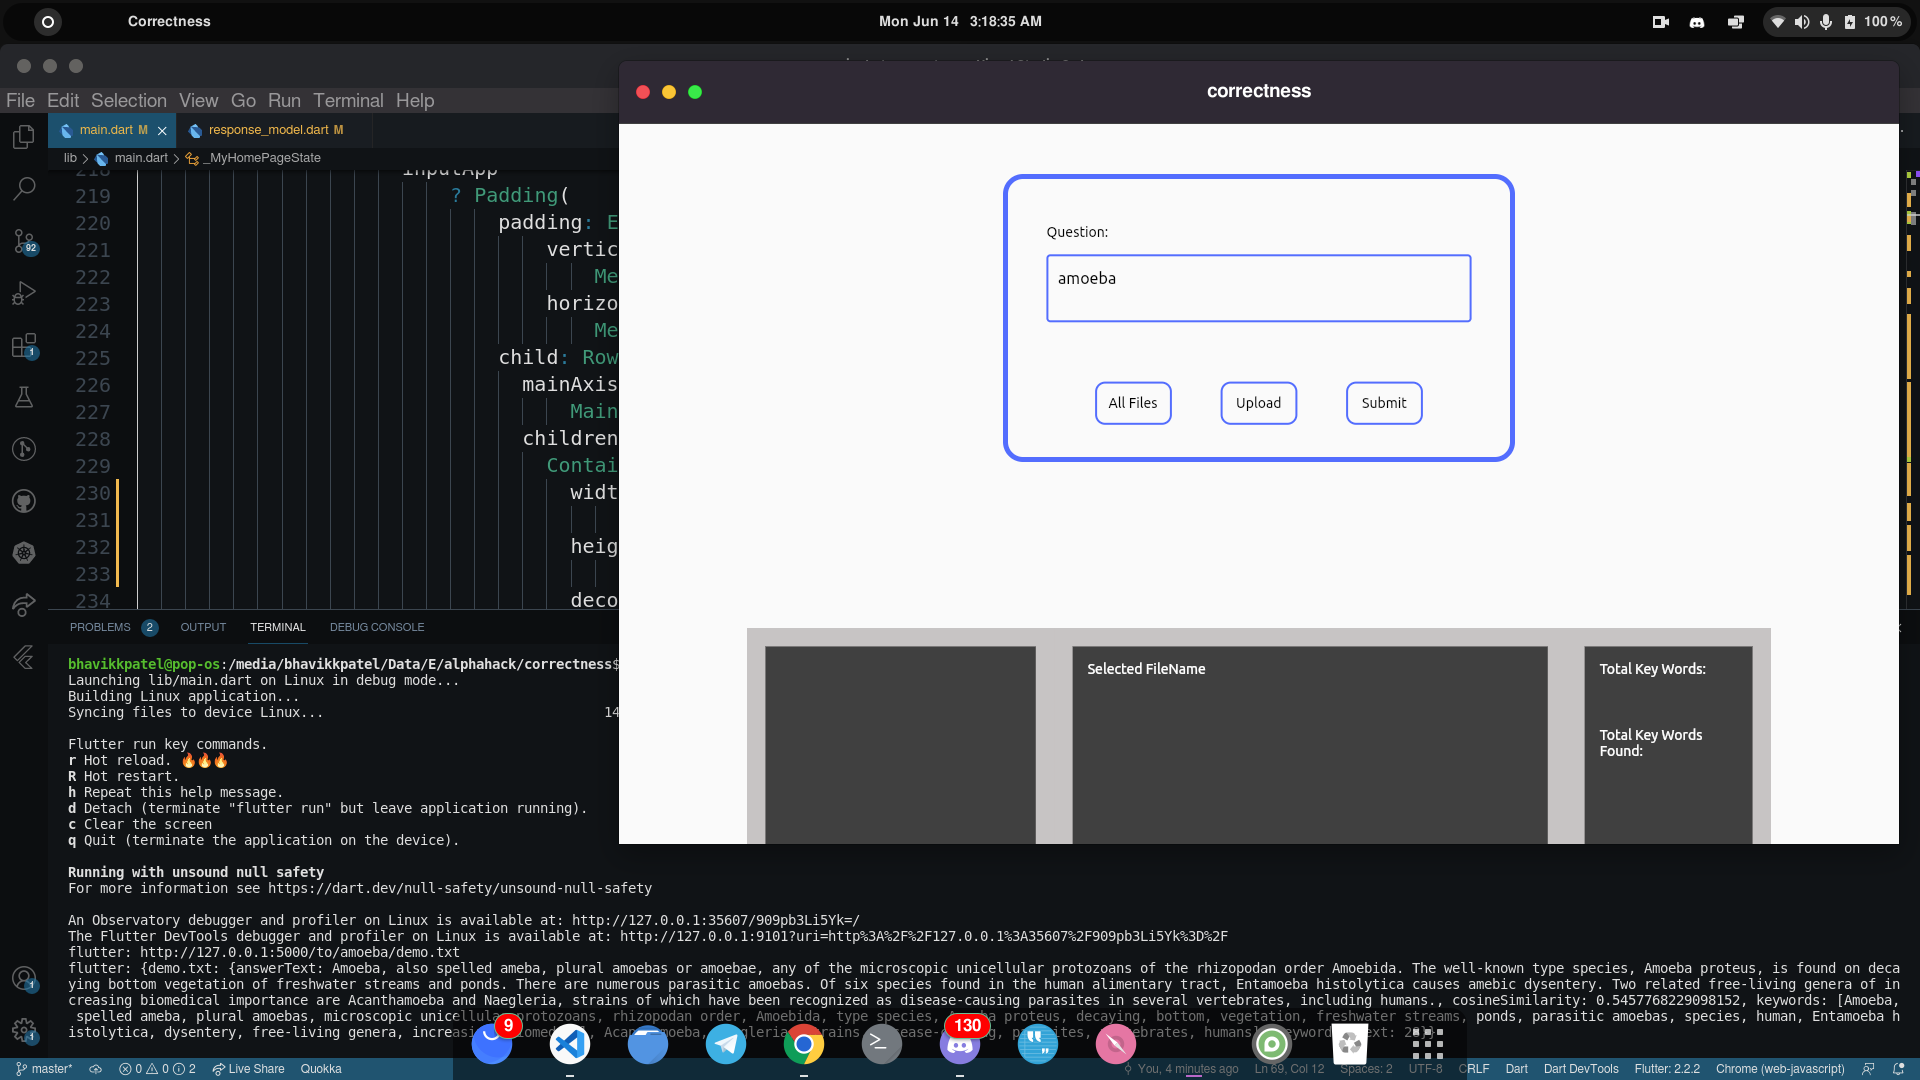Open the Kubernetes helm wheel icon
1920x1080 pixels.
click(24, 553)
